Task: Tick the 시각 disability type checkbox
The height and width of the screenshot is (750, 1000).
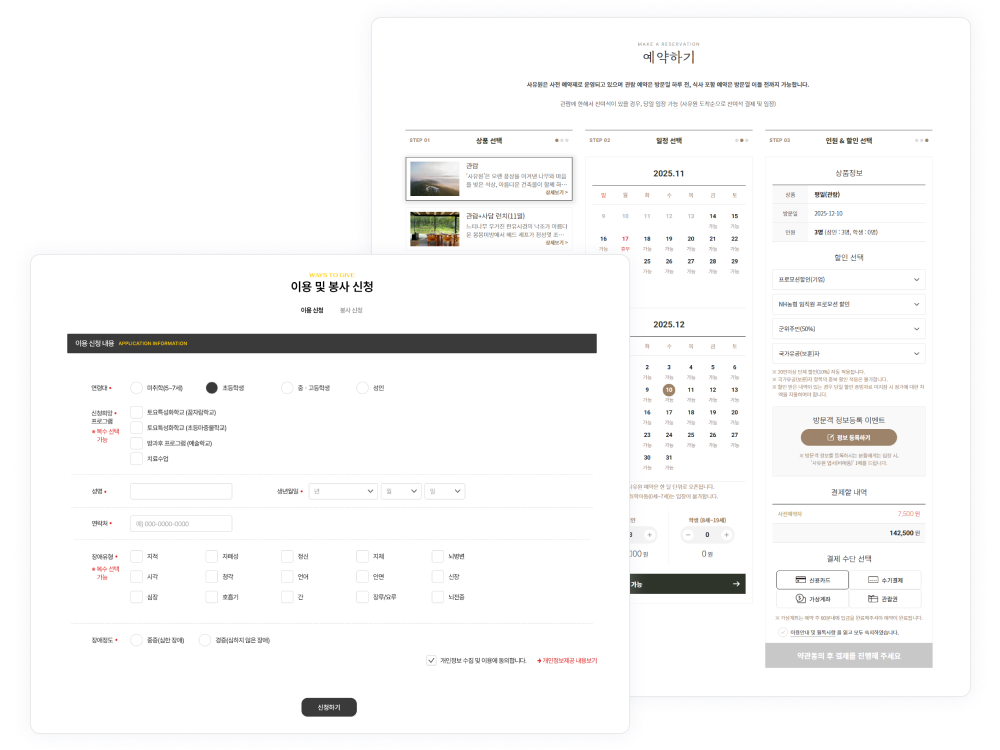Action: coord(137,577)
